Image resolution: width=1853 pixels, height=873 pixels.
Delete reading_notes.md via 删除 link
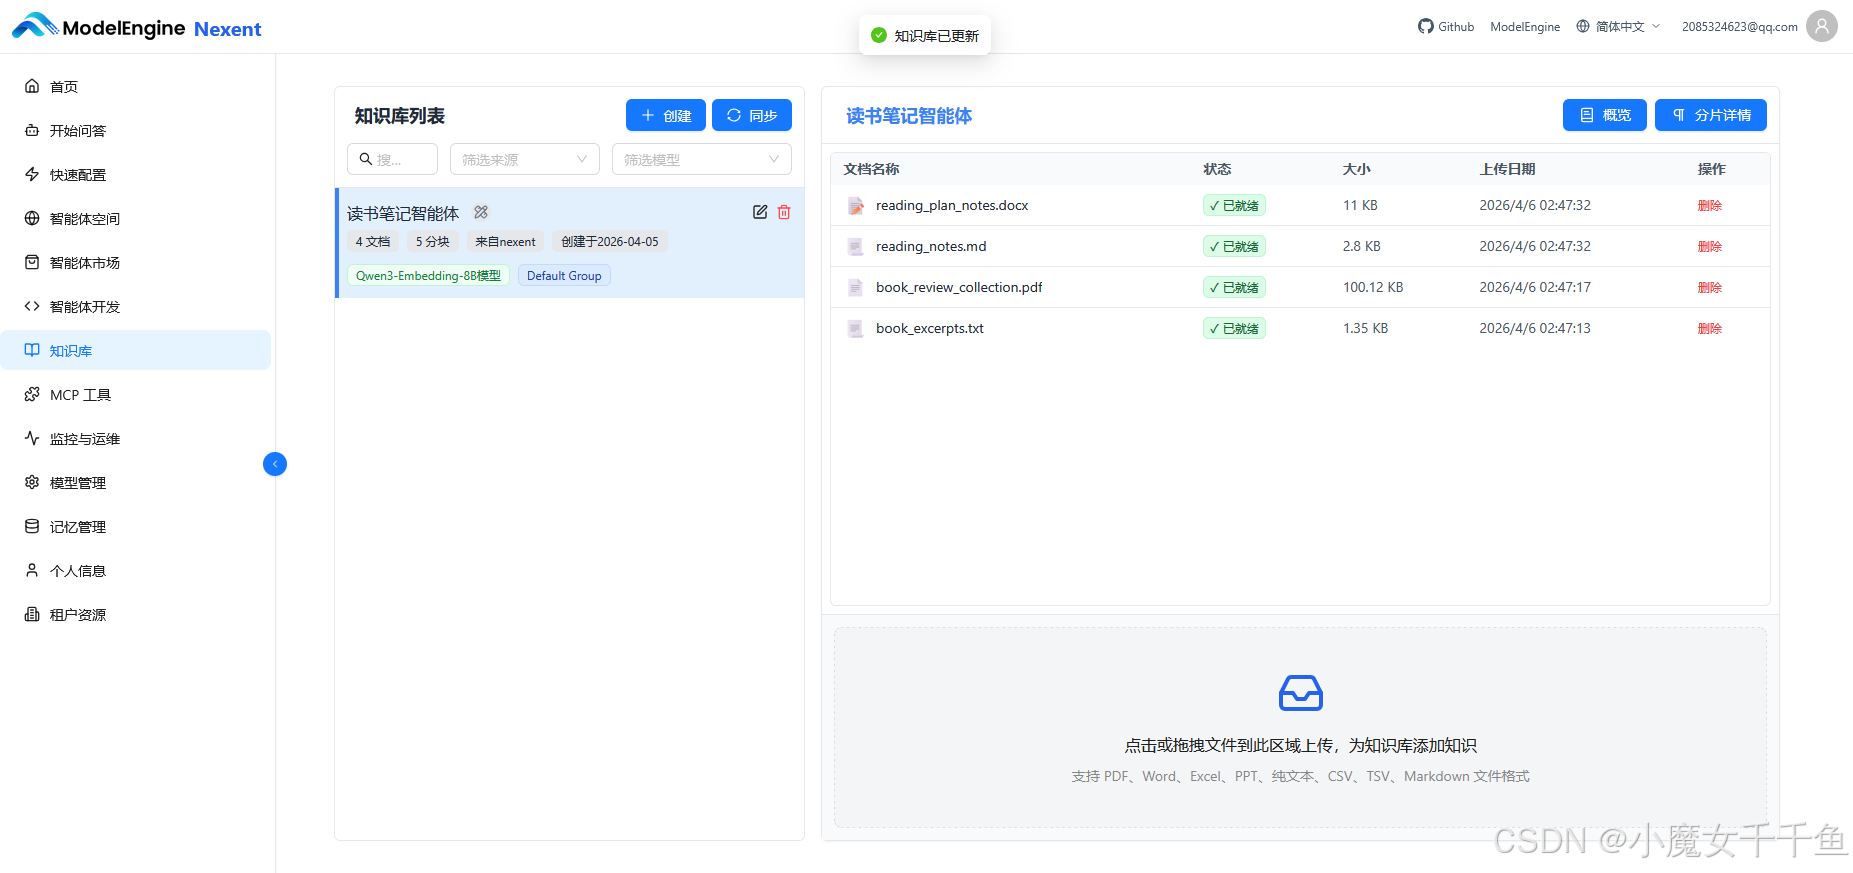[1709, 246]
